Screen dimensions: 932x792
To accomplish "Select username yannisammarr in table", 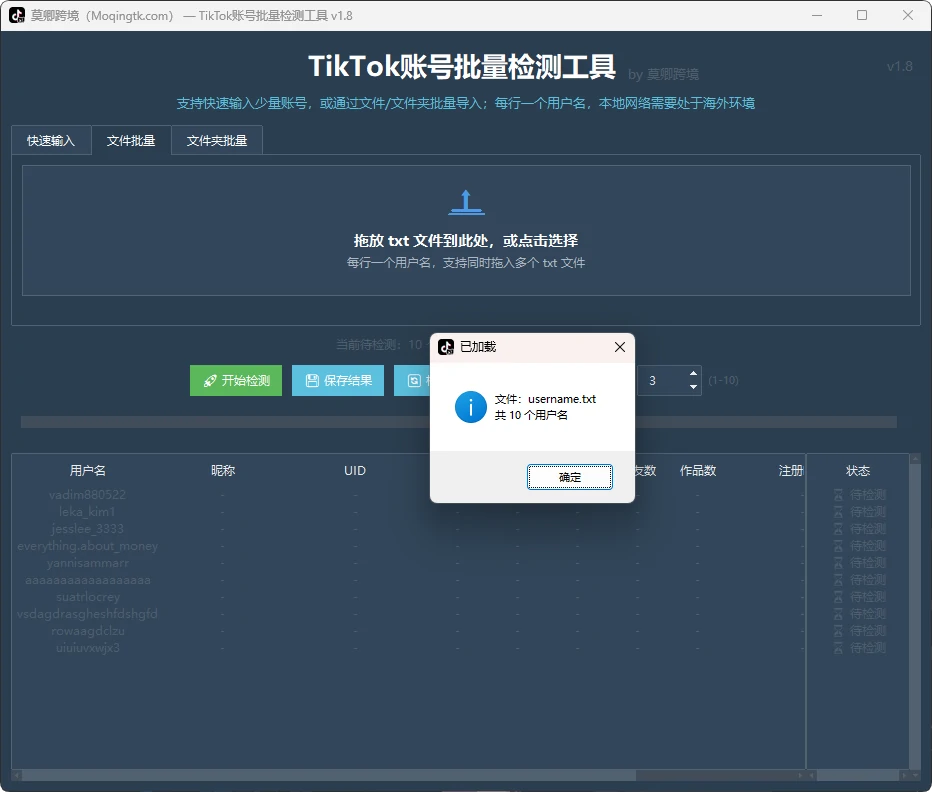I will pos(87,562).
